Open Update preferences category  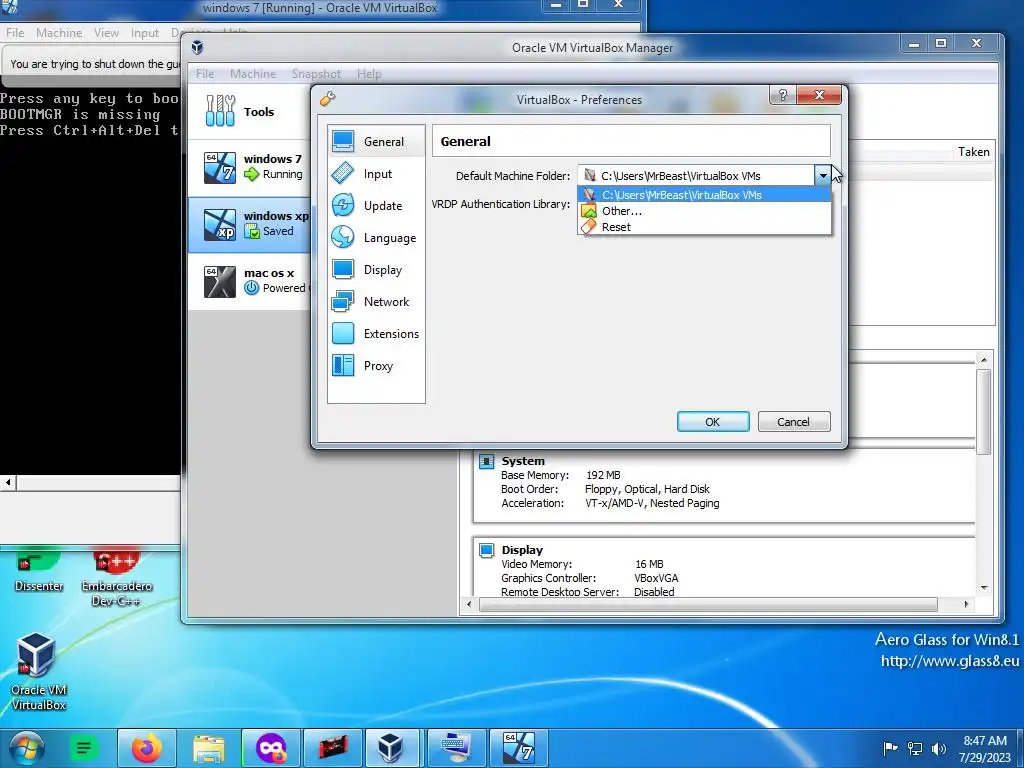[x=376, y=205]
